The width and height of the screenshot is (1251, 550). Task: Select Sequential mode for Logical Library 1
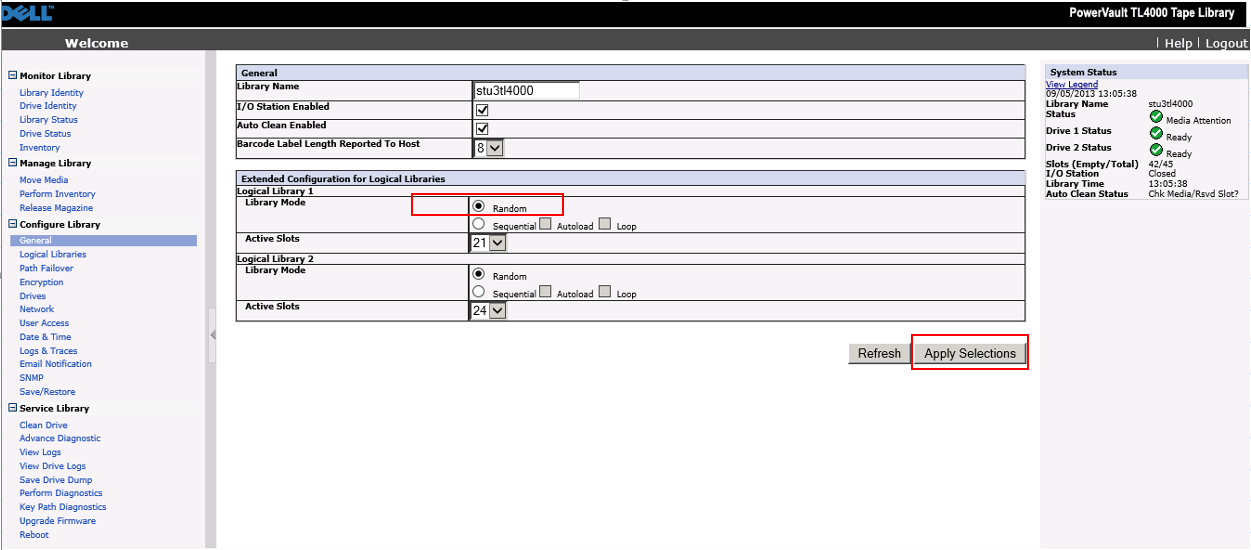pyautogui.click(x=478, y=224)
